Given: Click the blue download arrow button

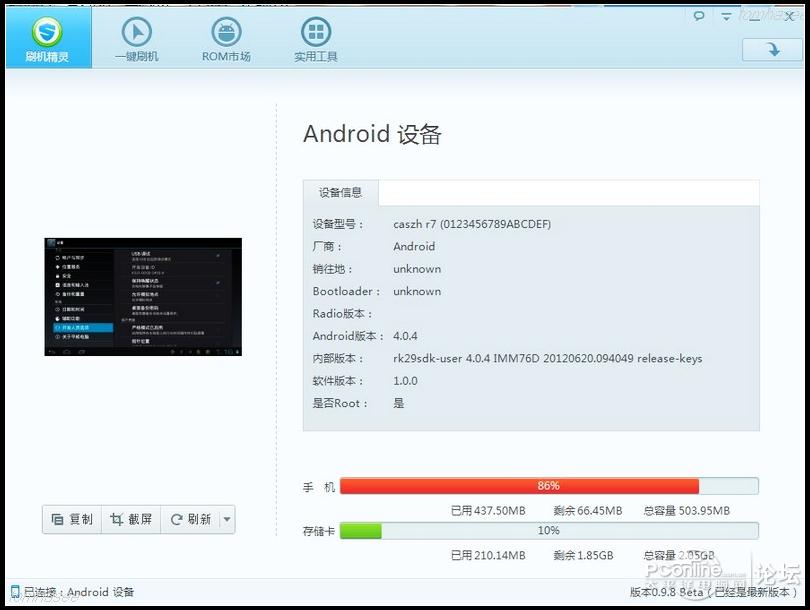Looking at the screenshot, I should (x=771, y=49).
